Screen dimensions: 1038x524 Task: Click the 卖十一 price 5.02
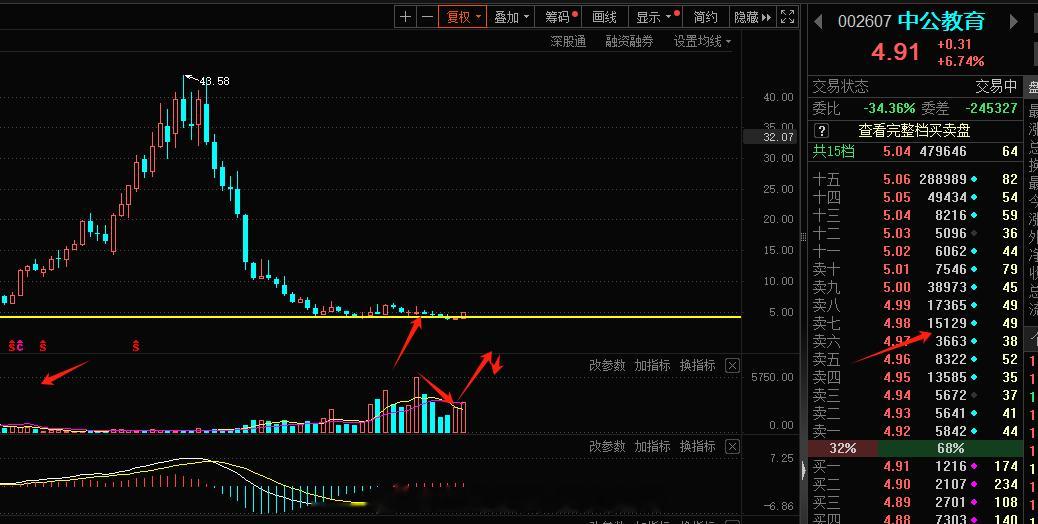coord(896,251)
